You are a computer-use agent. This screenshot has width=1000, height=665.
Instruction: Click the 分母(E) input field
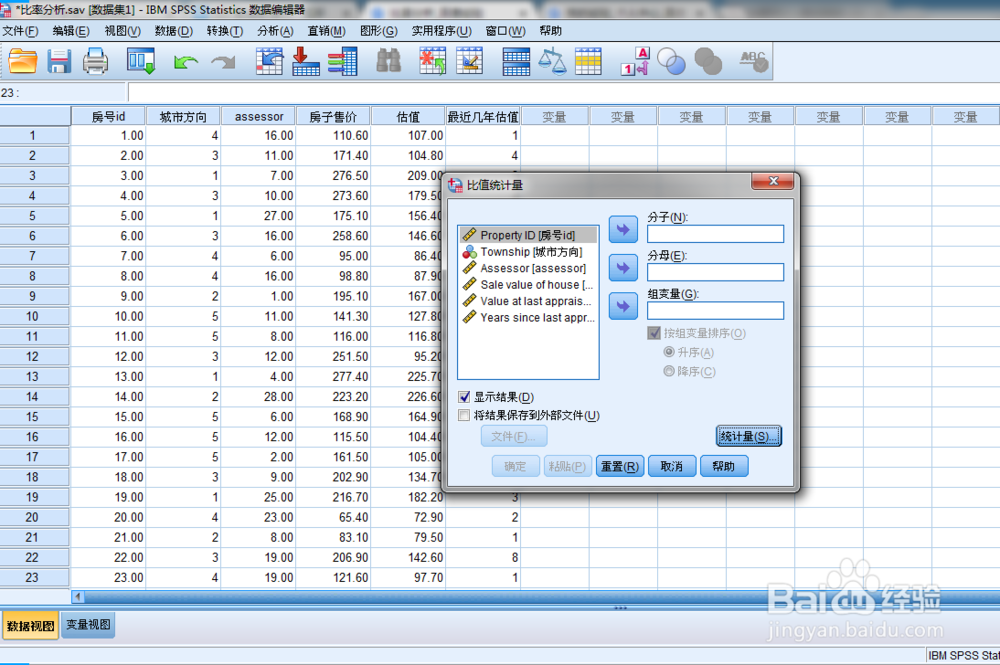pyautogui.click(x=715, y=272)
